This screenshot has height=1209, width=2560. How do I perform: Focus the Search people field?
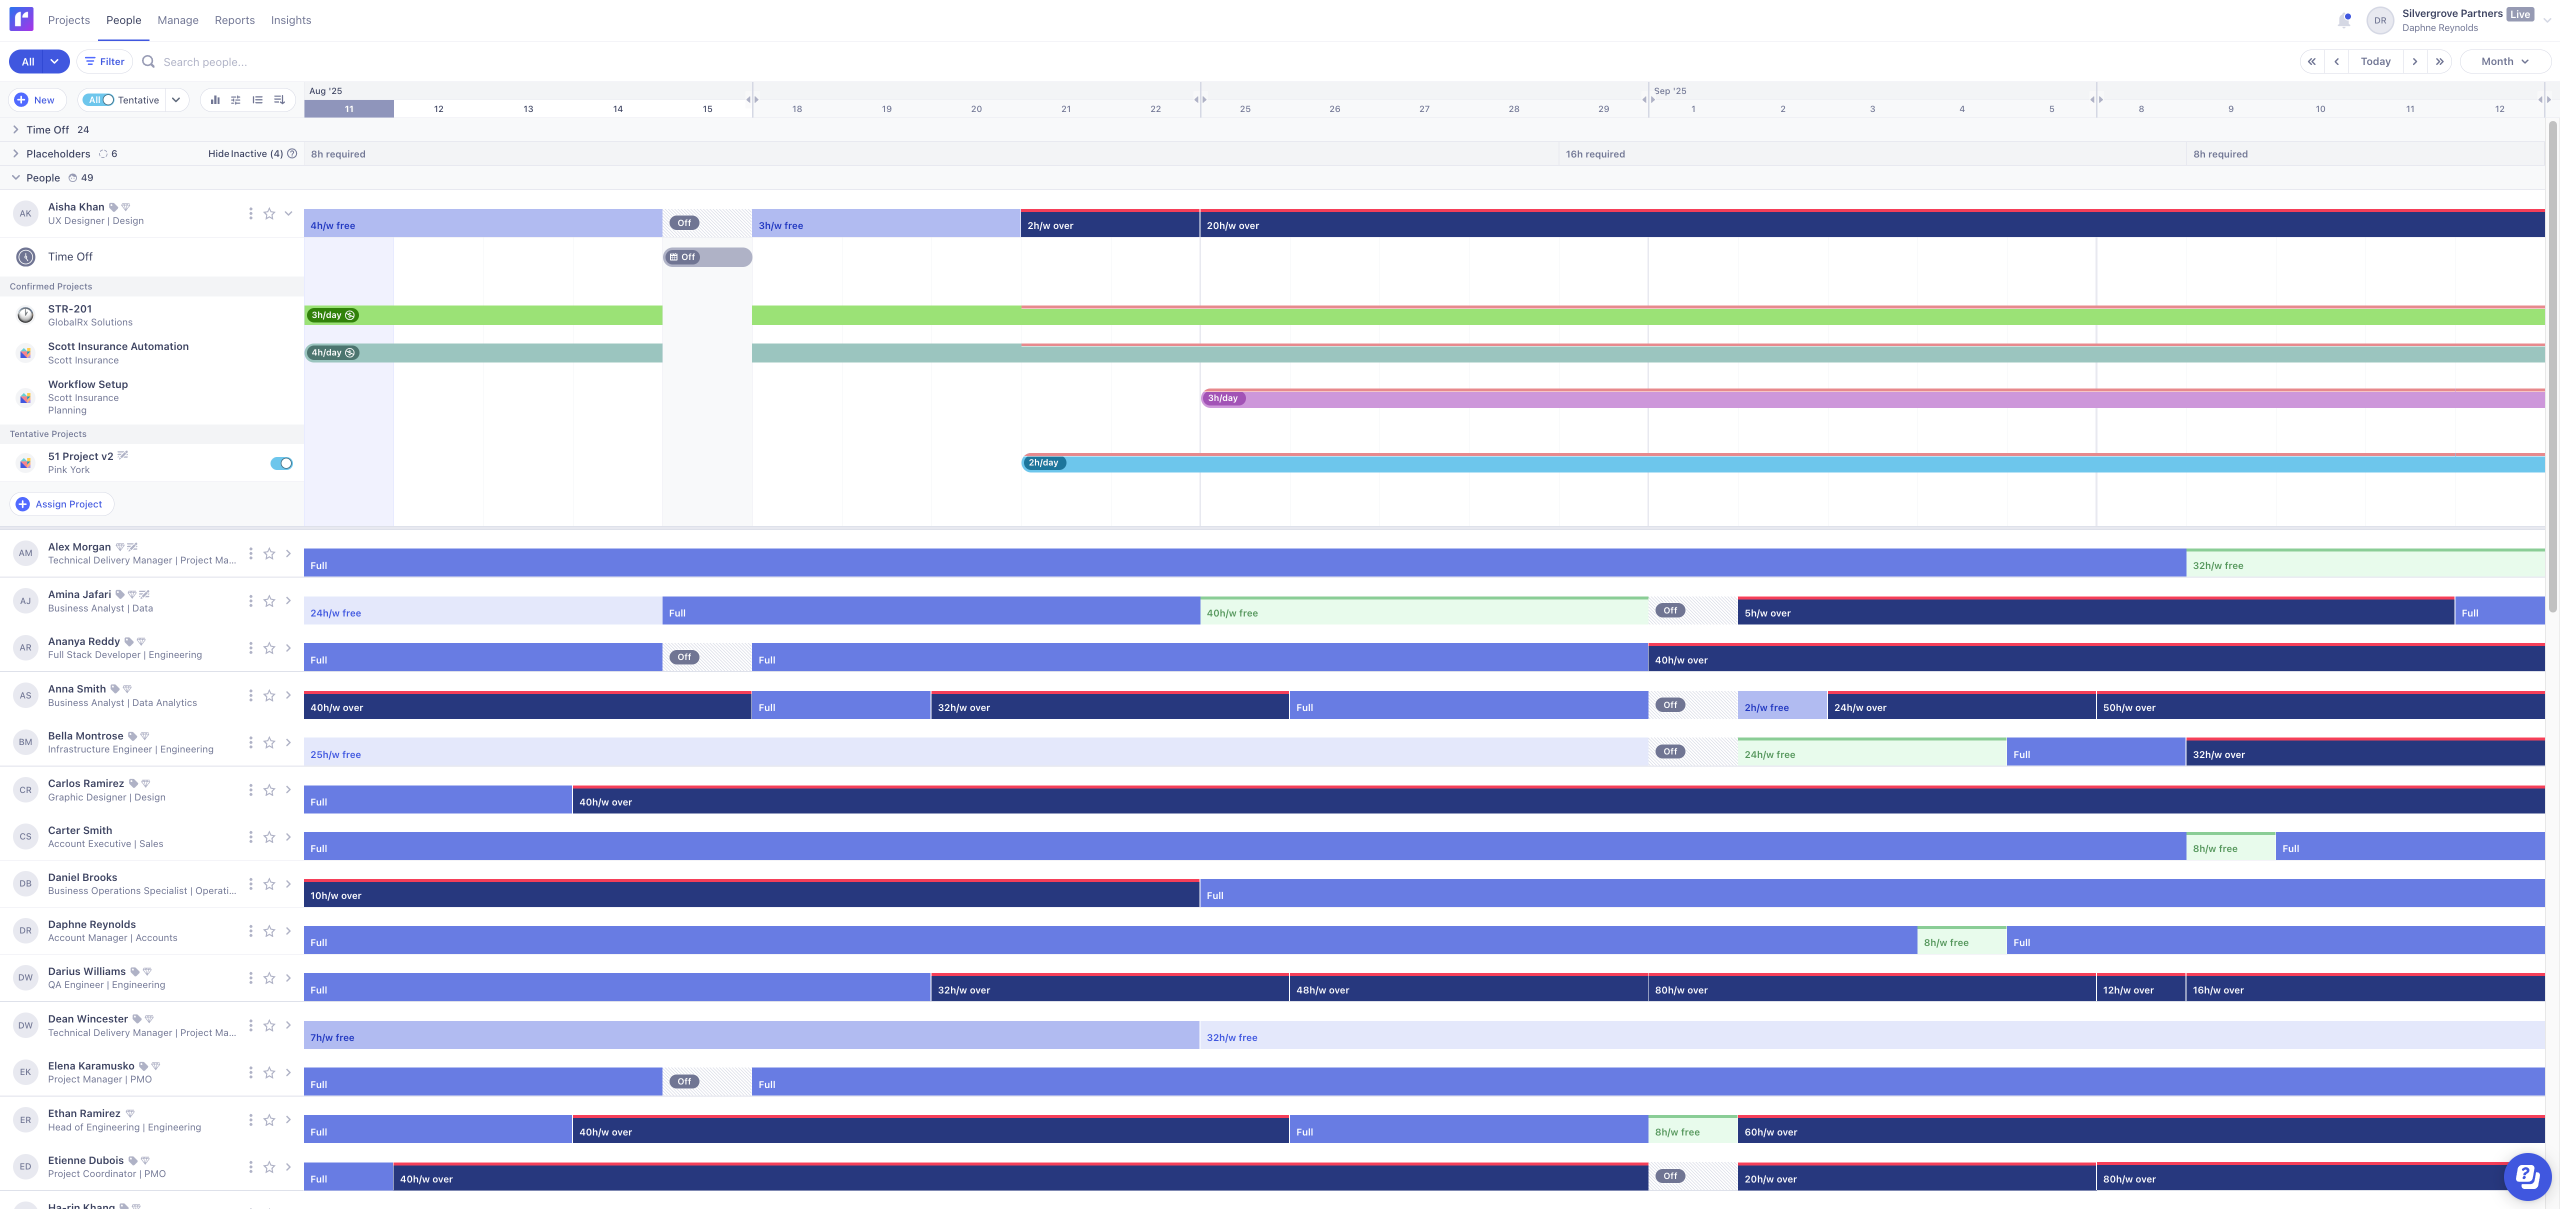tap(205, 62)
